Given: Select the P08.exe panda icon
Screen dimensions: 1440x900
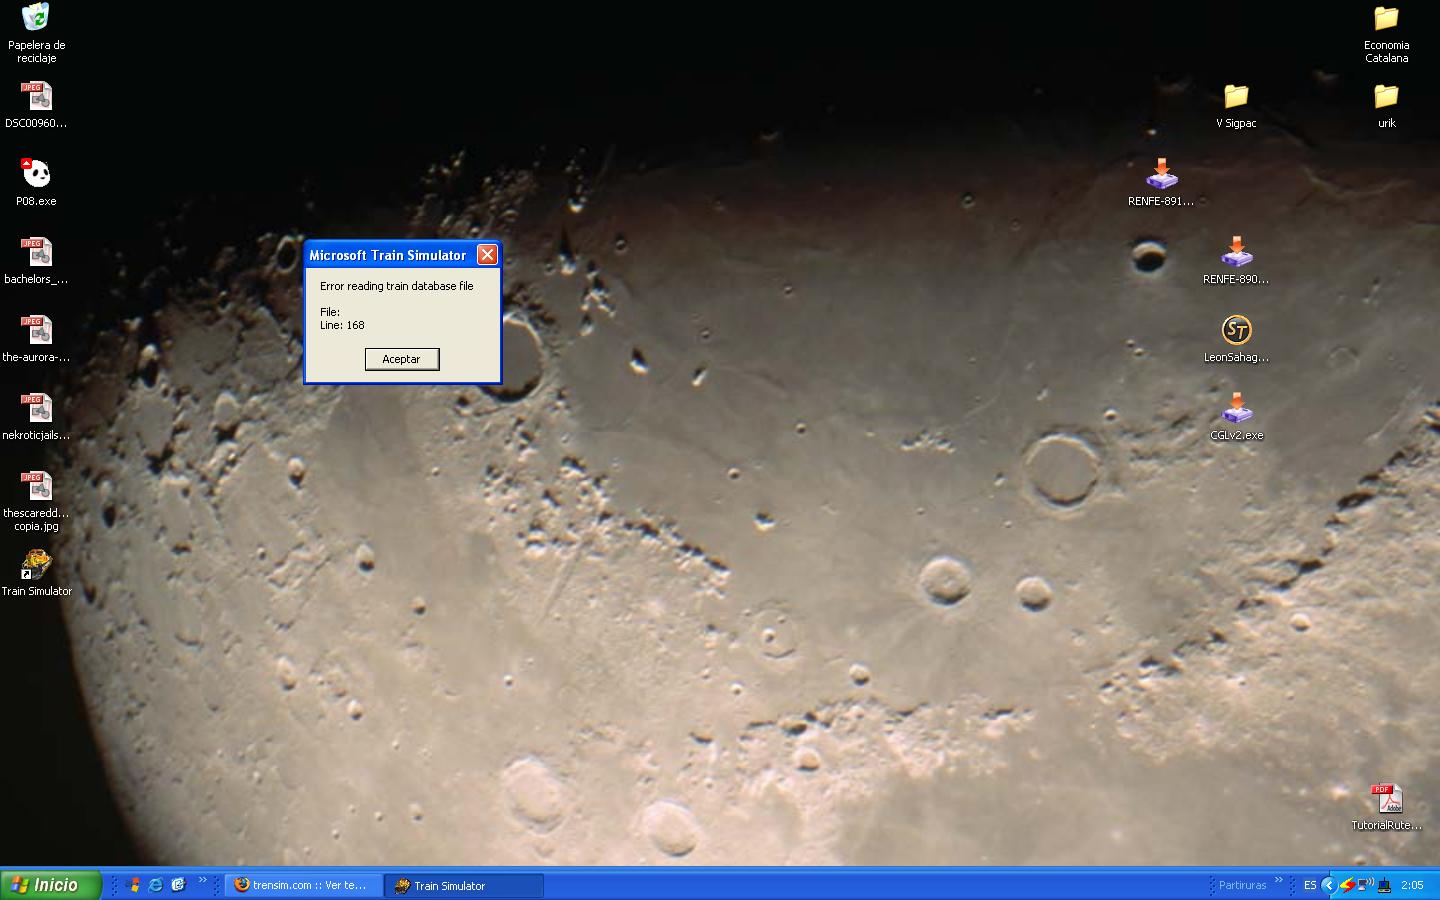Looking at the screenshot, I should [x=36, y=174].
